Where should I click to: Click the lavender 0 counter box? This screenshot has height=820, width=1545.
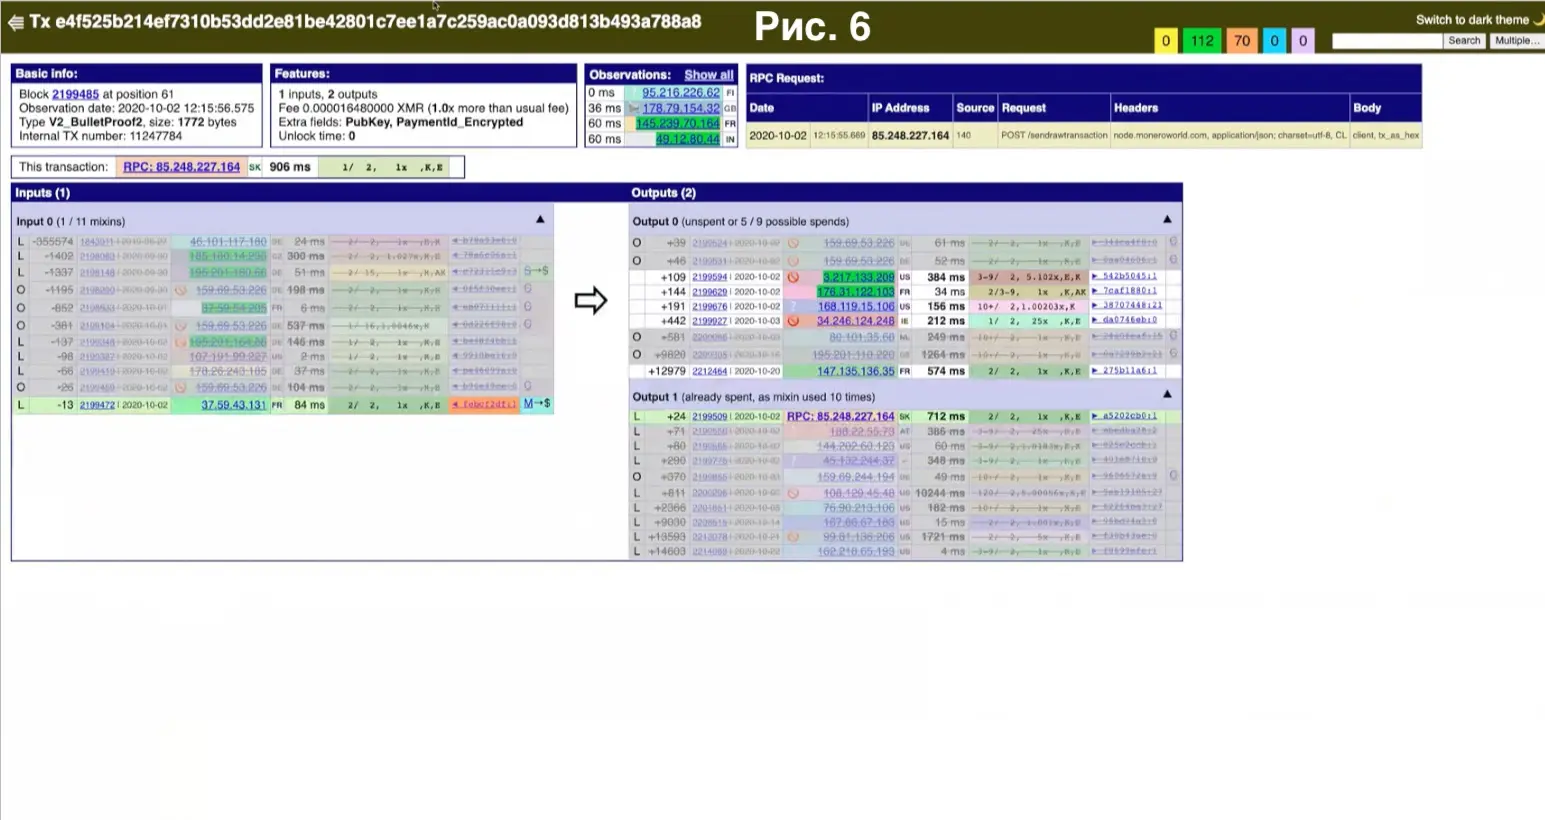point(1302,41)
